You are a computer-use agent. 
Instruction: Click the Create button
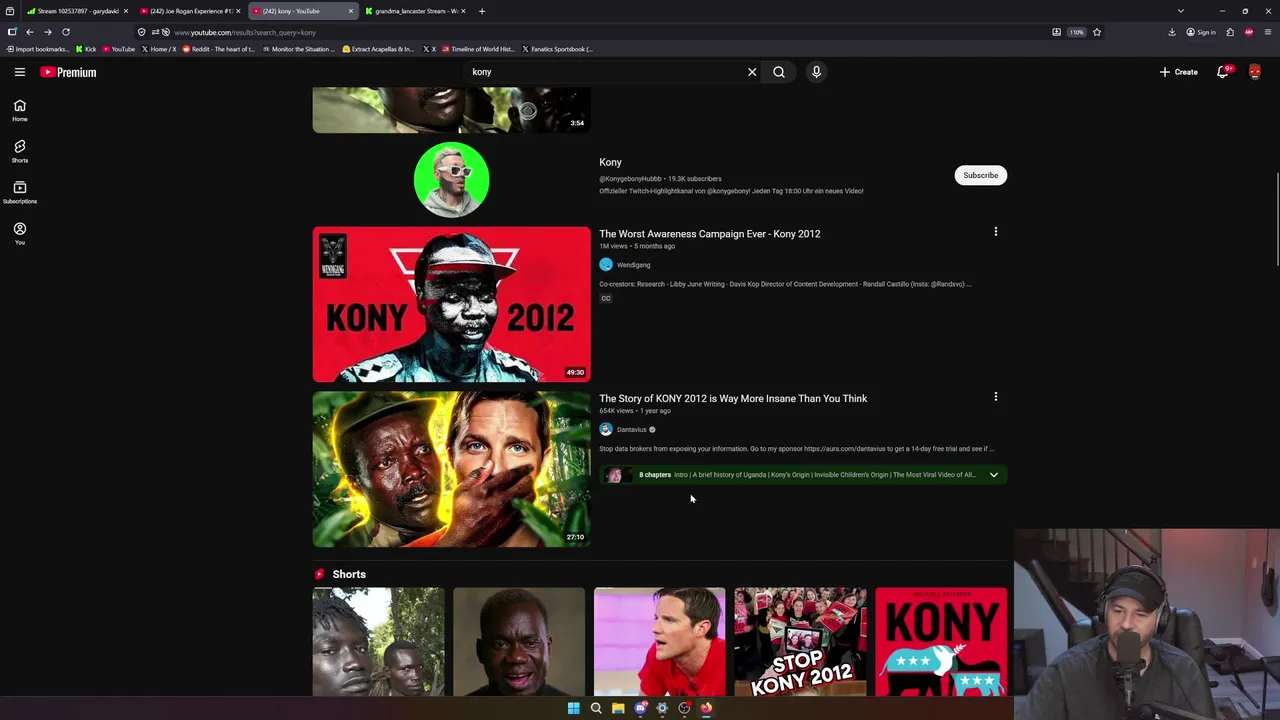coord(1179,72)
